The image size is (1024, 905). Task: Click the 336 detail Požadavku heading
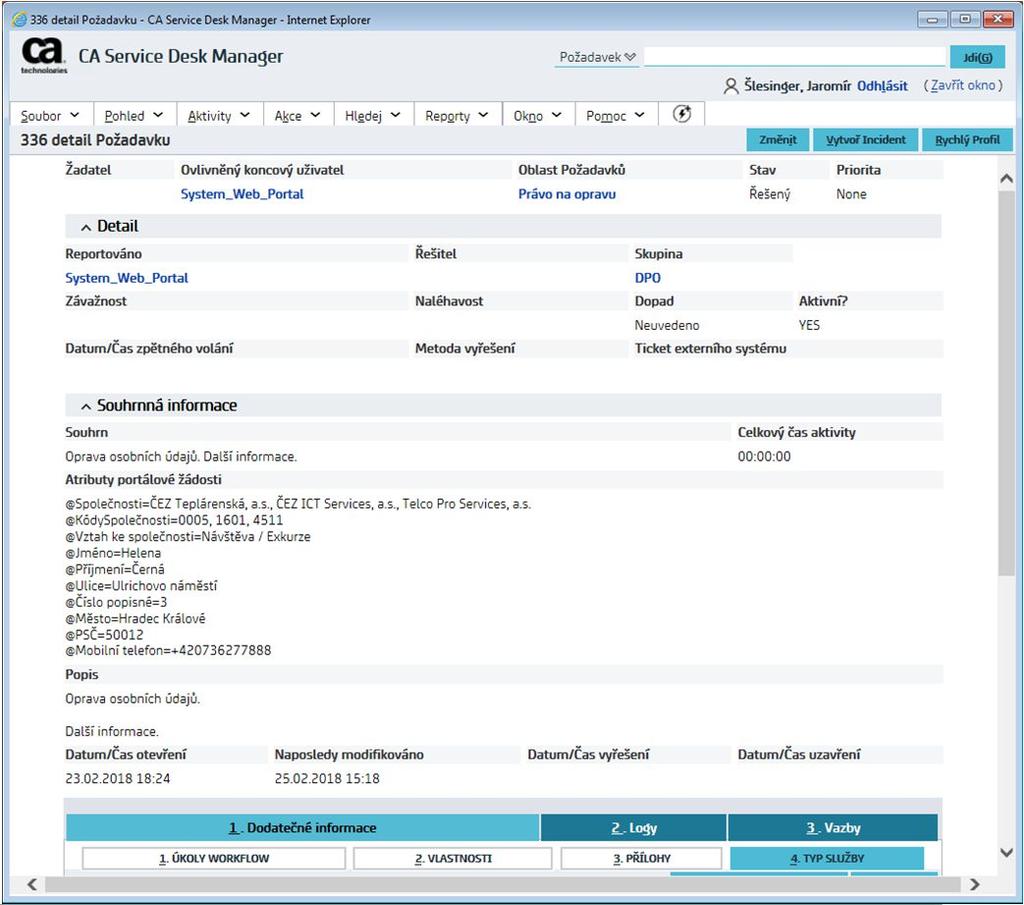coord(95,140)
